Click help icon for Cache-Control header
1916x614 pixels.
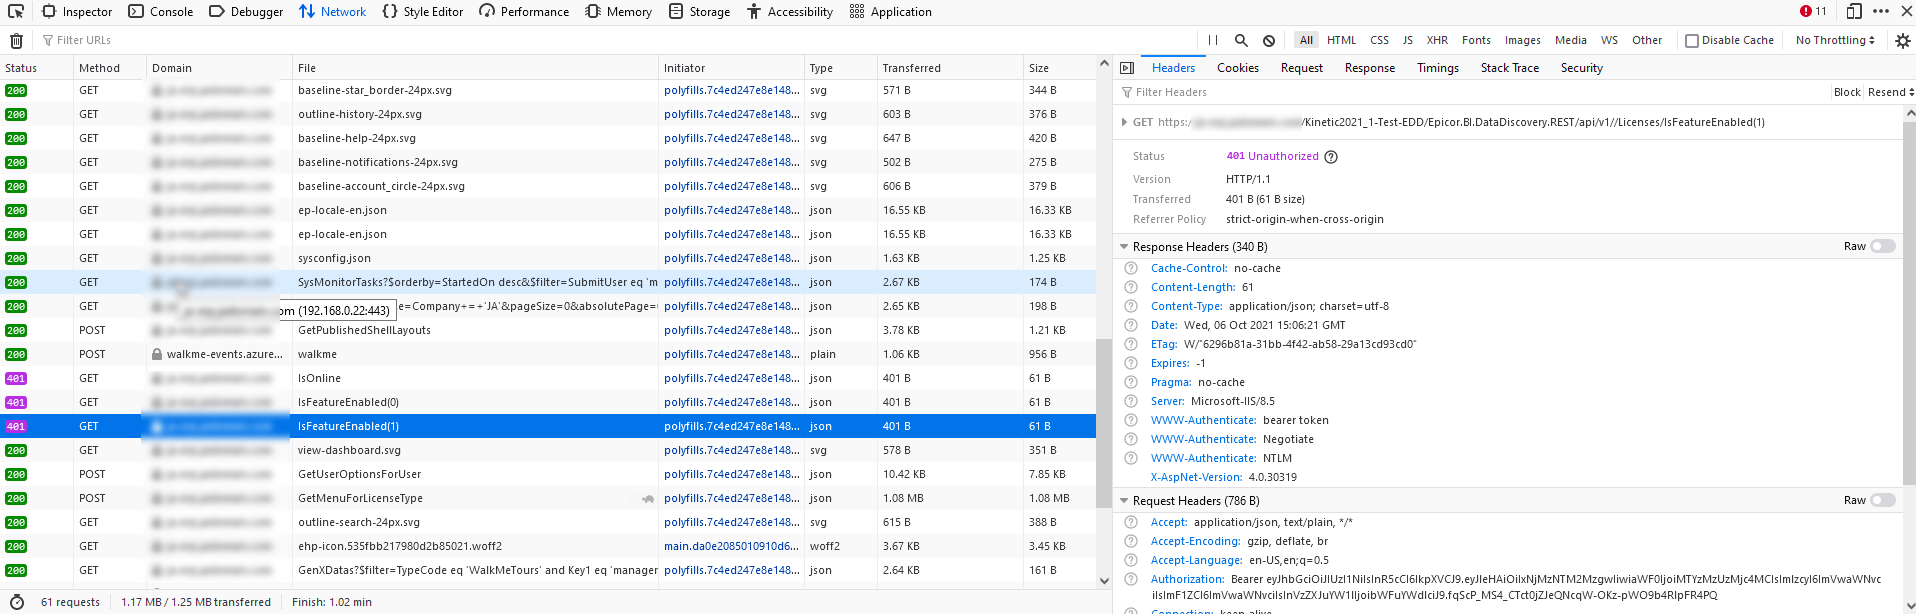point(1131,268)
